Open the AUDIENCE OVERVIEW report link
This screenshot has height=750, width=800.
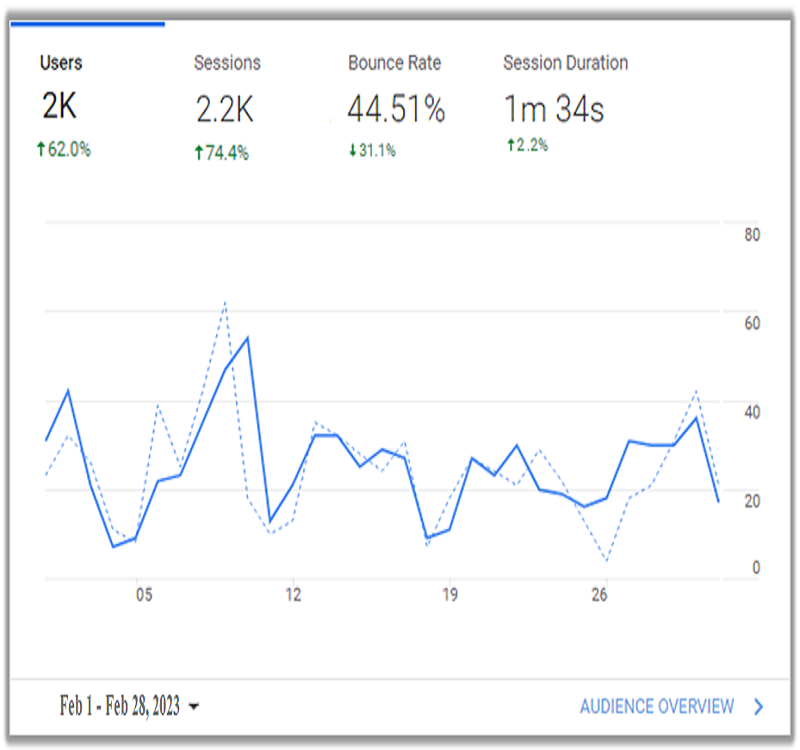click(x=657, y=707)
